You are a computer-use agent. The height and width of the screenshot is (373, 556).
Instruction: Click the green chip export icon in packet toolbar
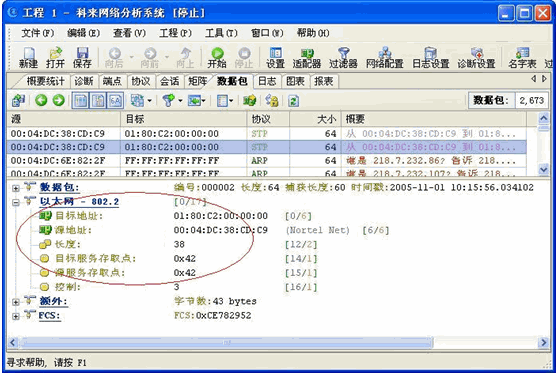[250, 101]
